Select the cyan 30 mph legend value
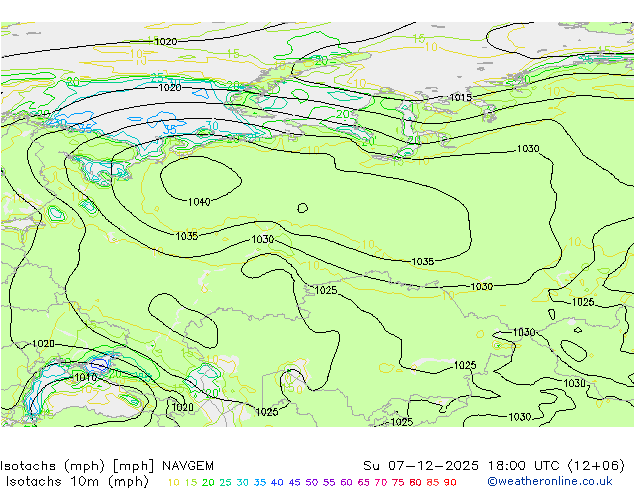 [x=243, y=482]
